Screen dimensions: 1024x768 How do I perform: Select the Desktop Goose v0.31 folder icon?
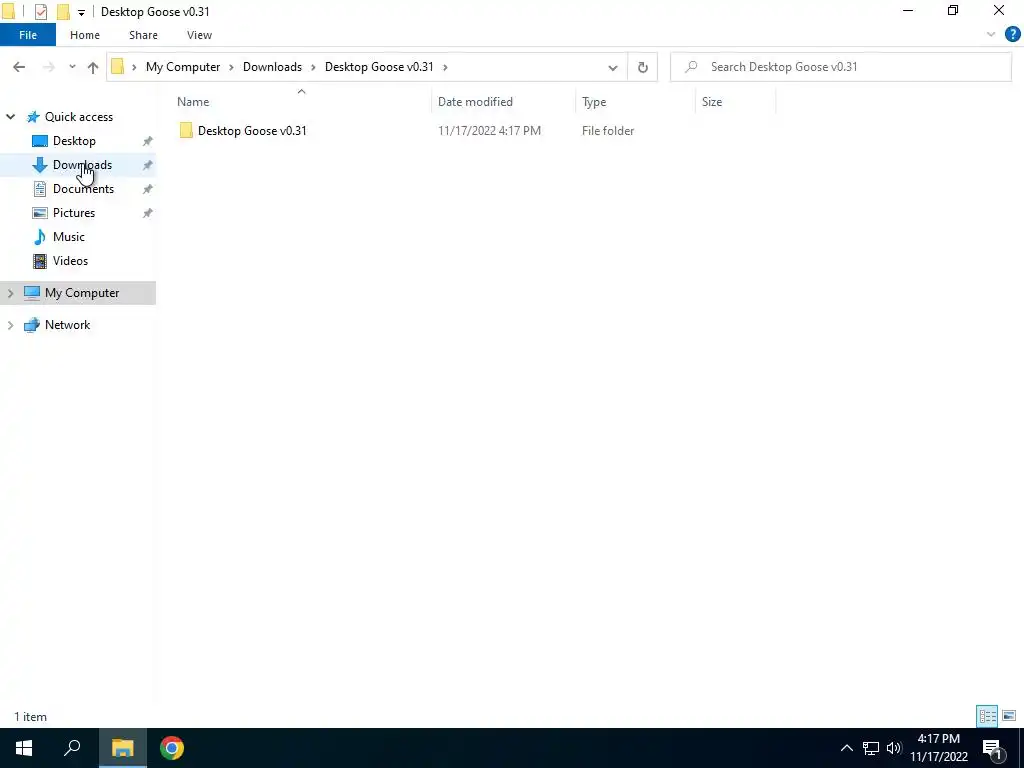[x=186, y=131]
